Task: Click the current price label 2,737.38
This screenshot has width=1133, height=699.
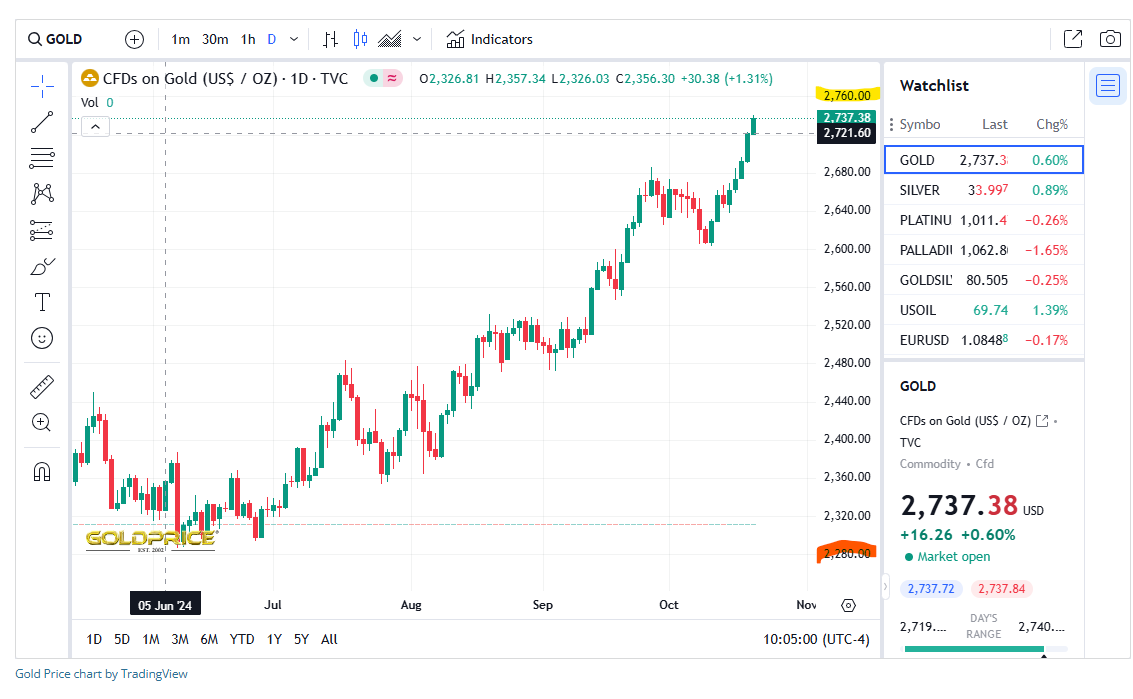Action: [x=847, y=117]
